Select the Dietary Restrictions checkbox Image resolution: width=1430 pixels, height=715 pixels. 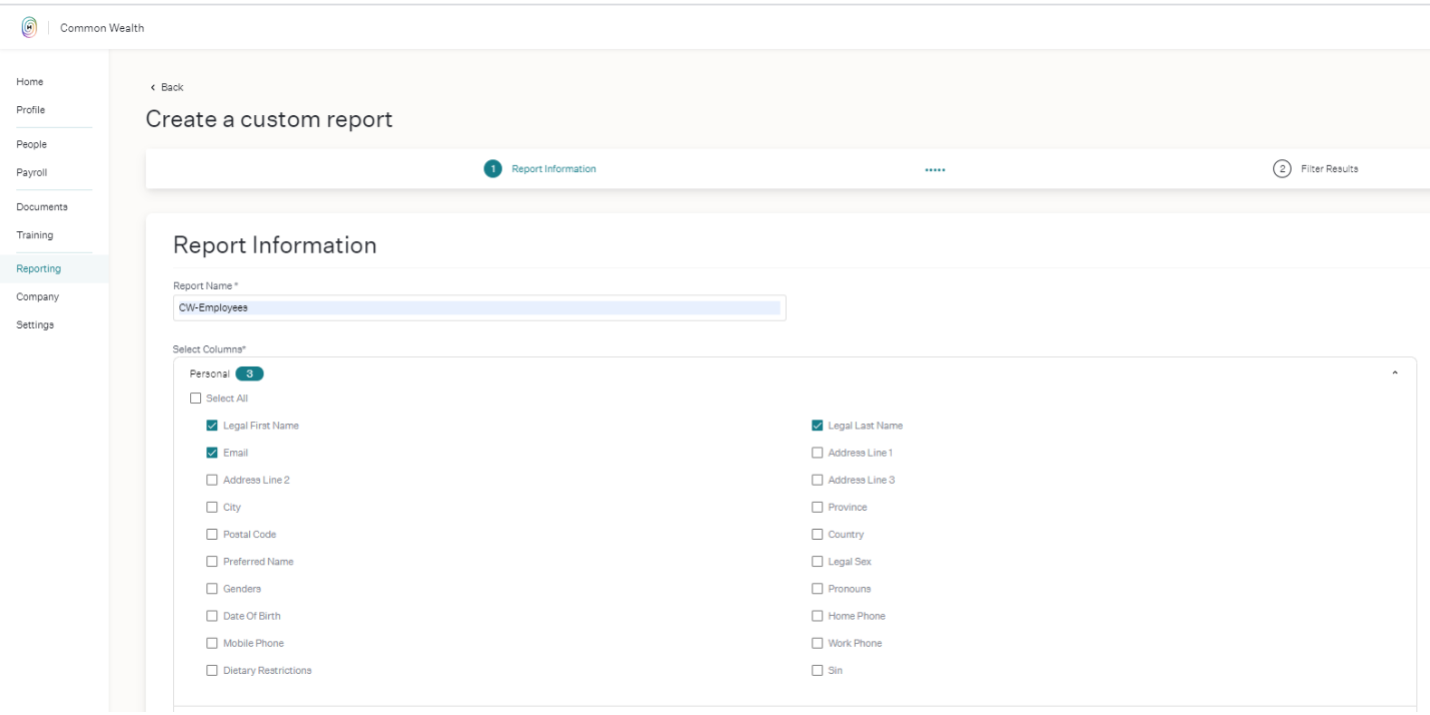coord(212,671)
